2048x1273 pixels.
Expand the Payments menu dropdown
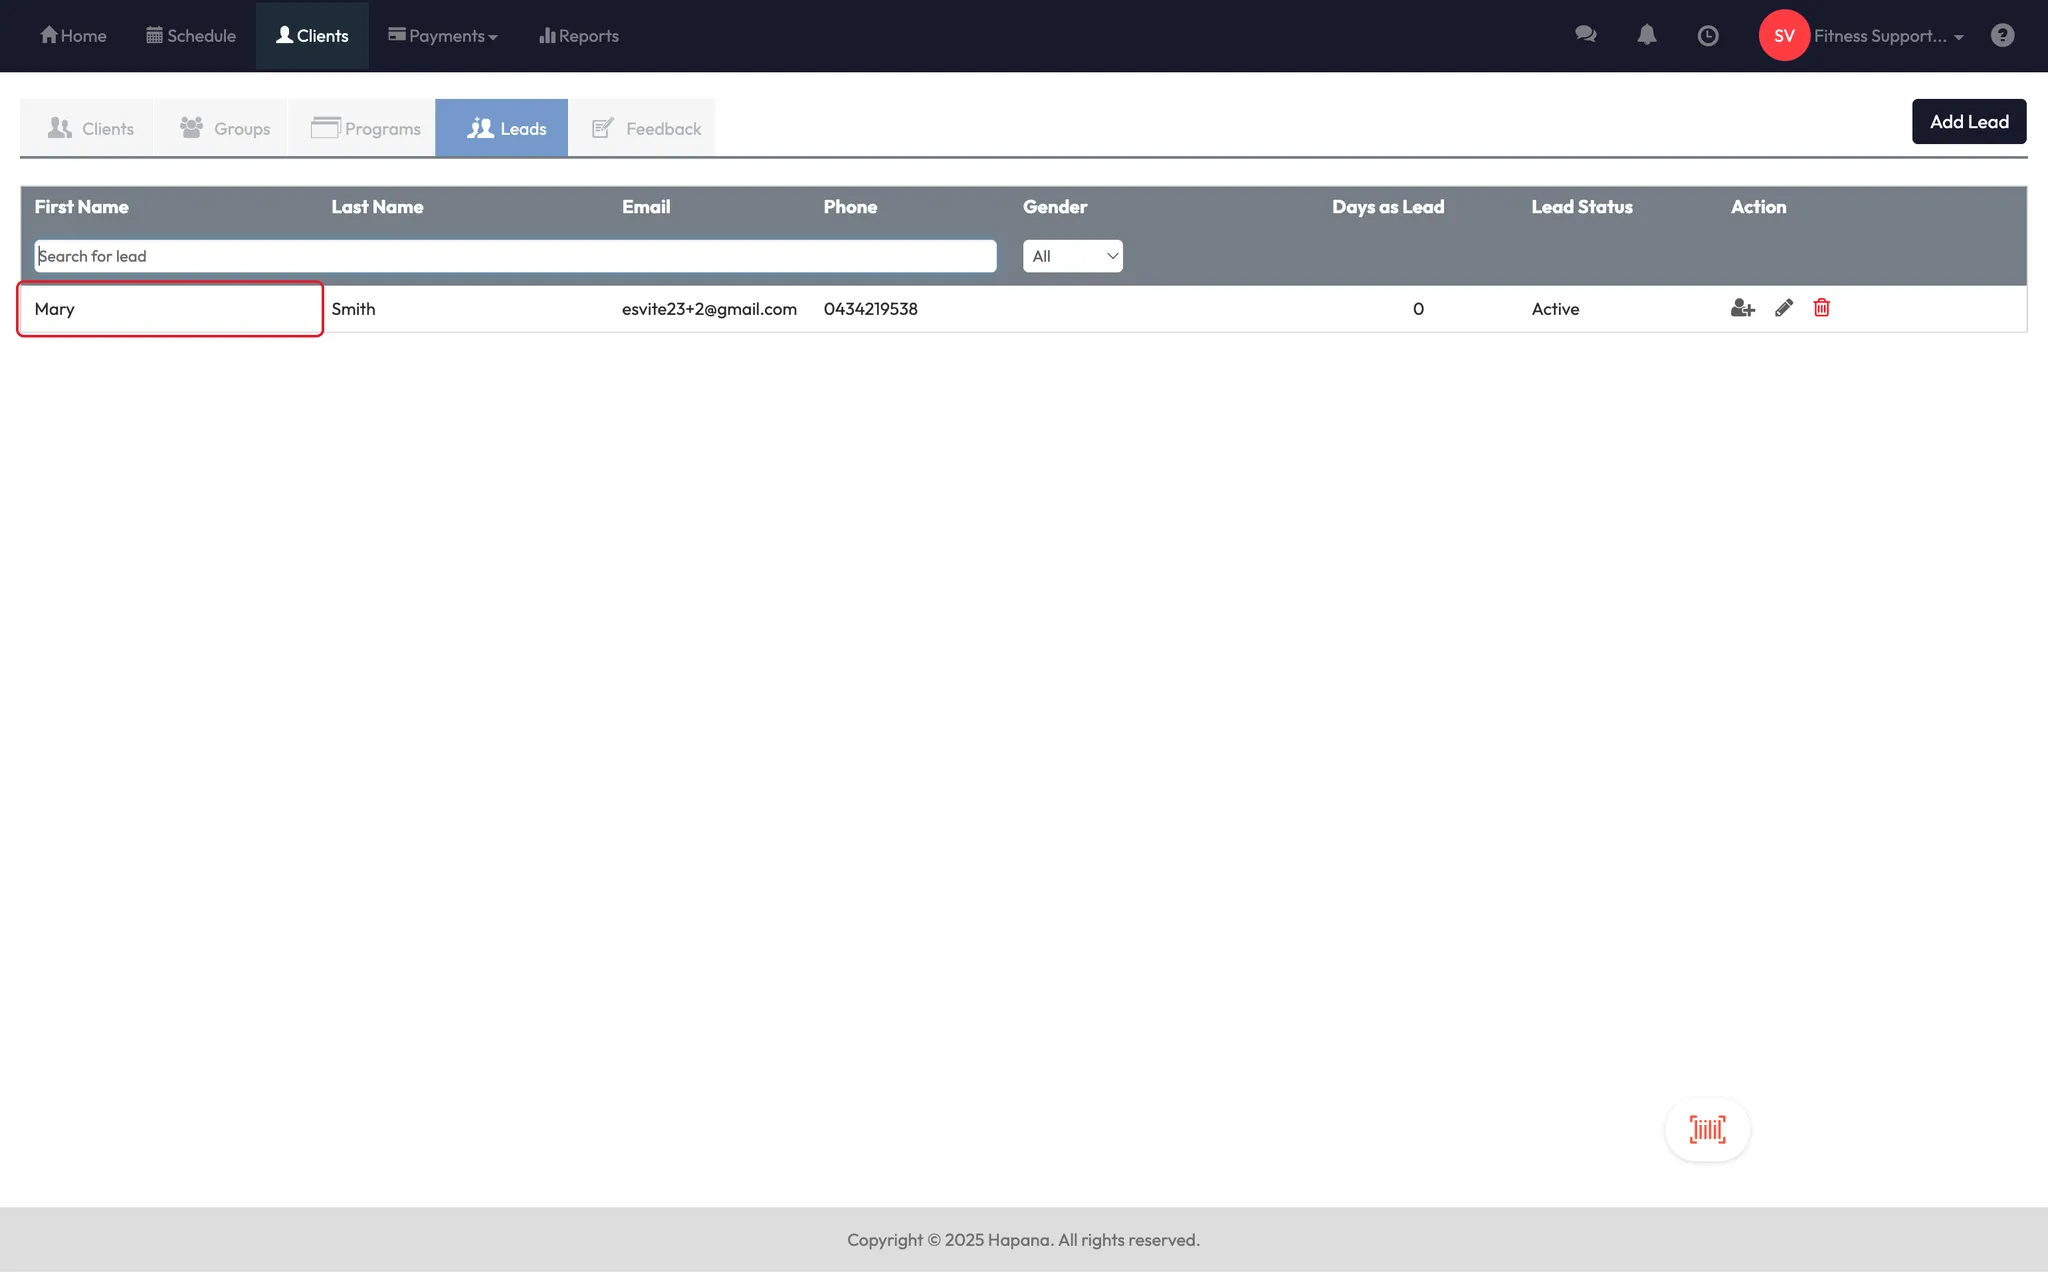pyautogui.click(x=442, y=36)
